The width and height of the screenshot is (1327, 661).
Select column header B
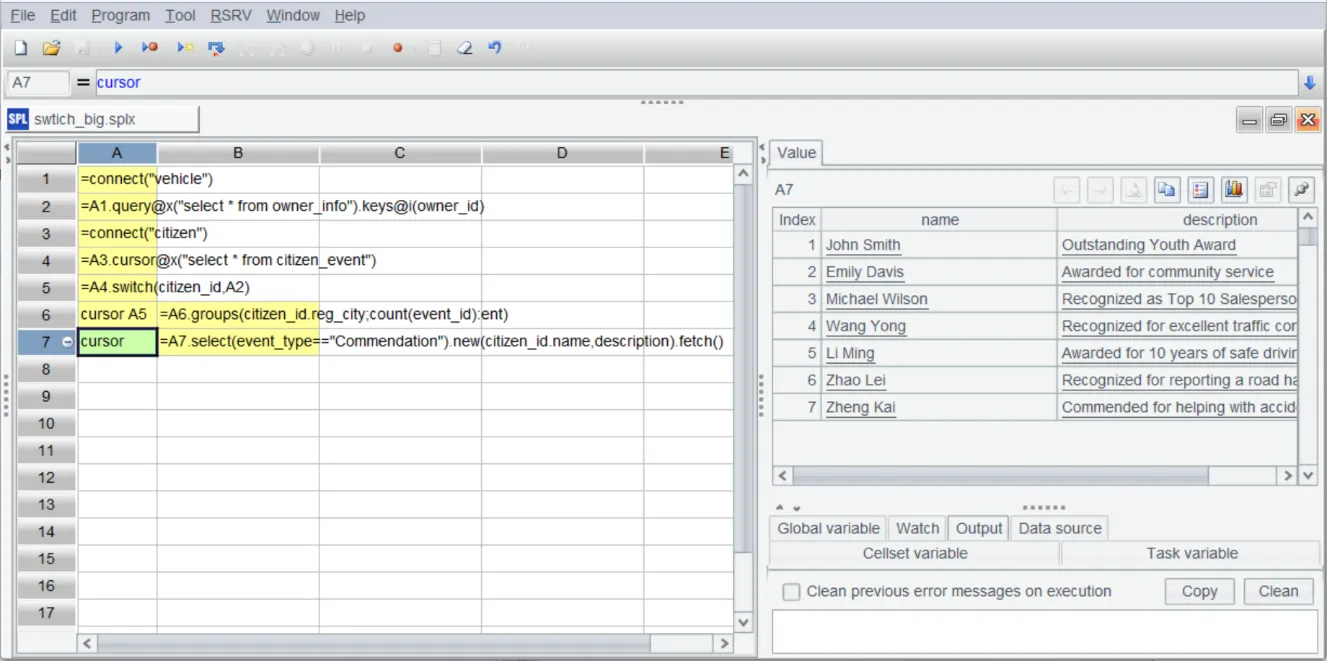pos(238,153)
